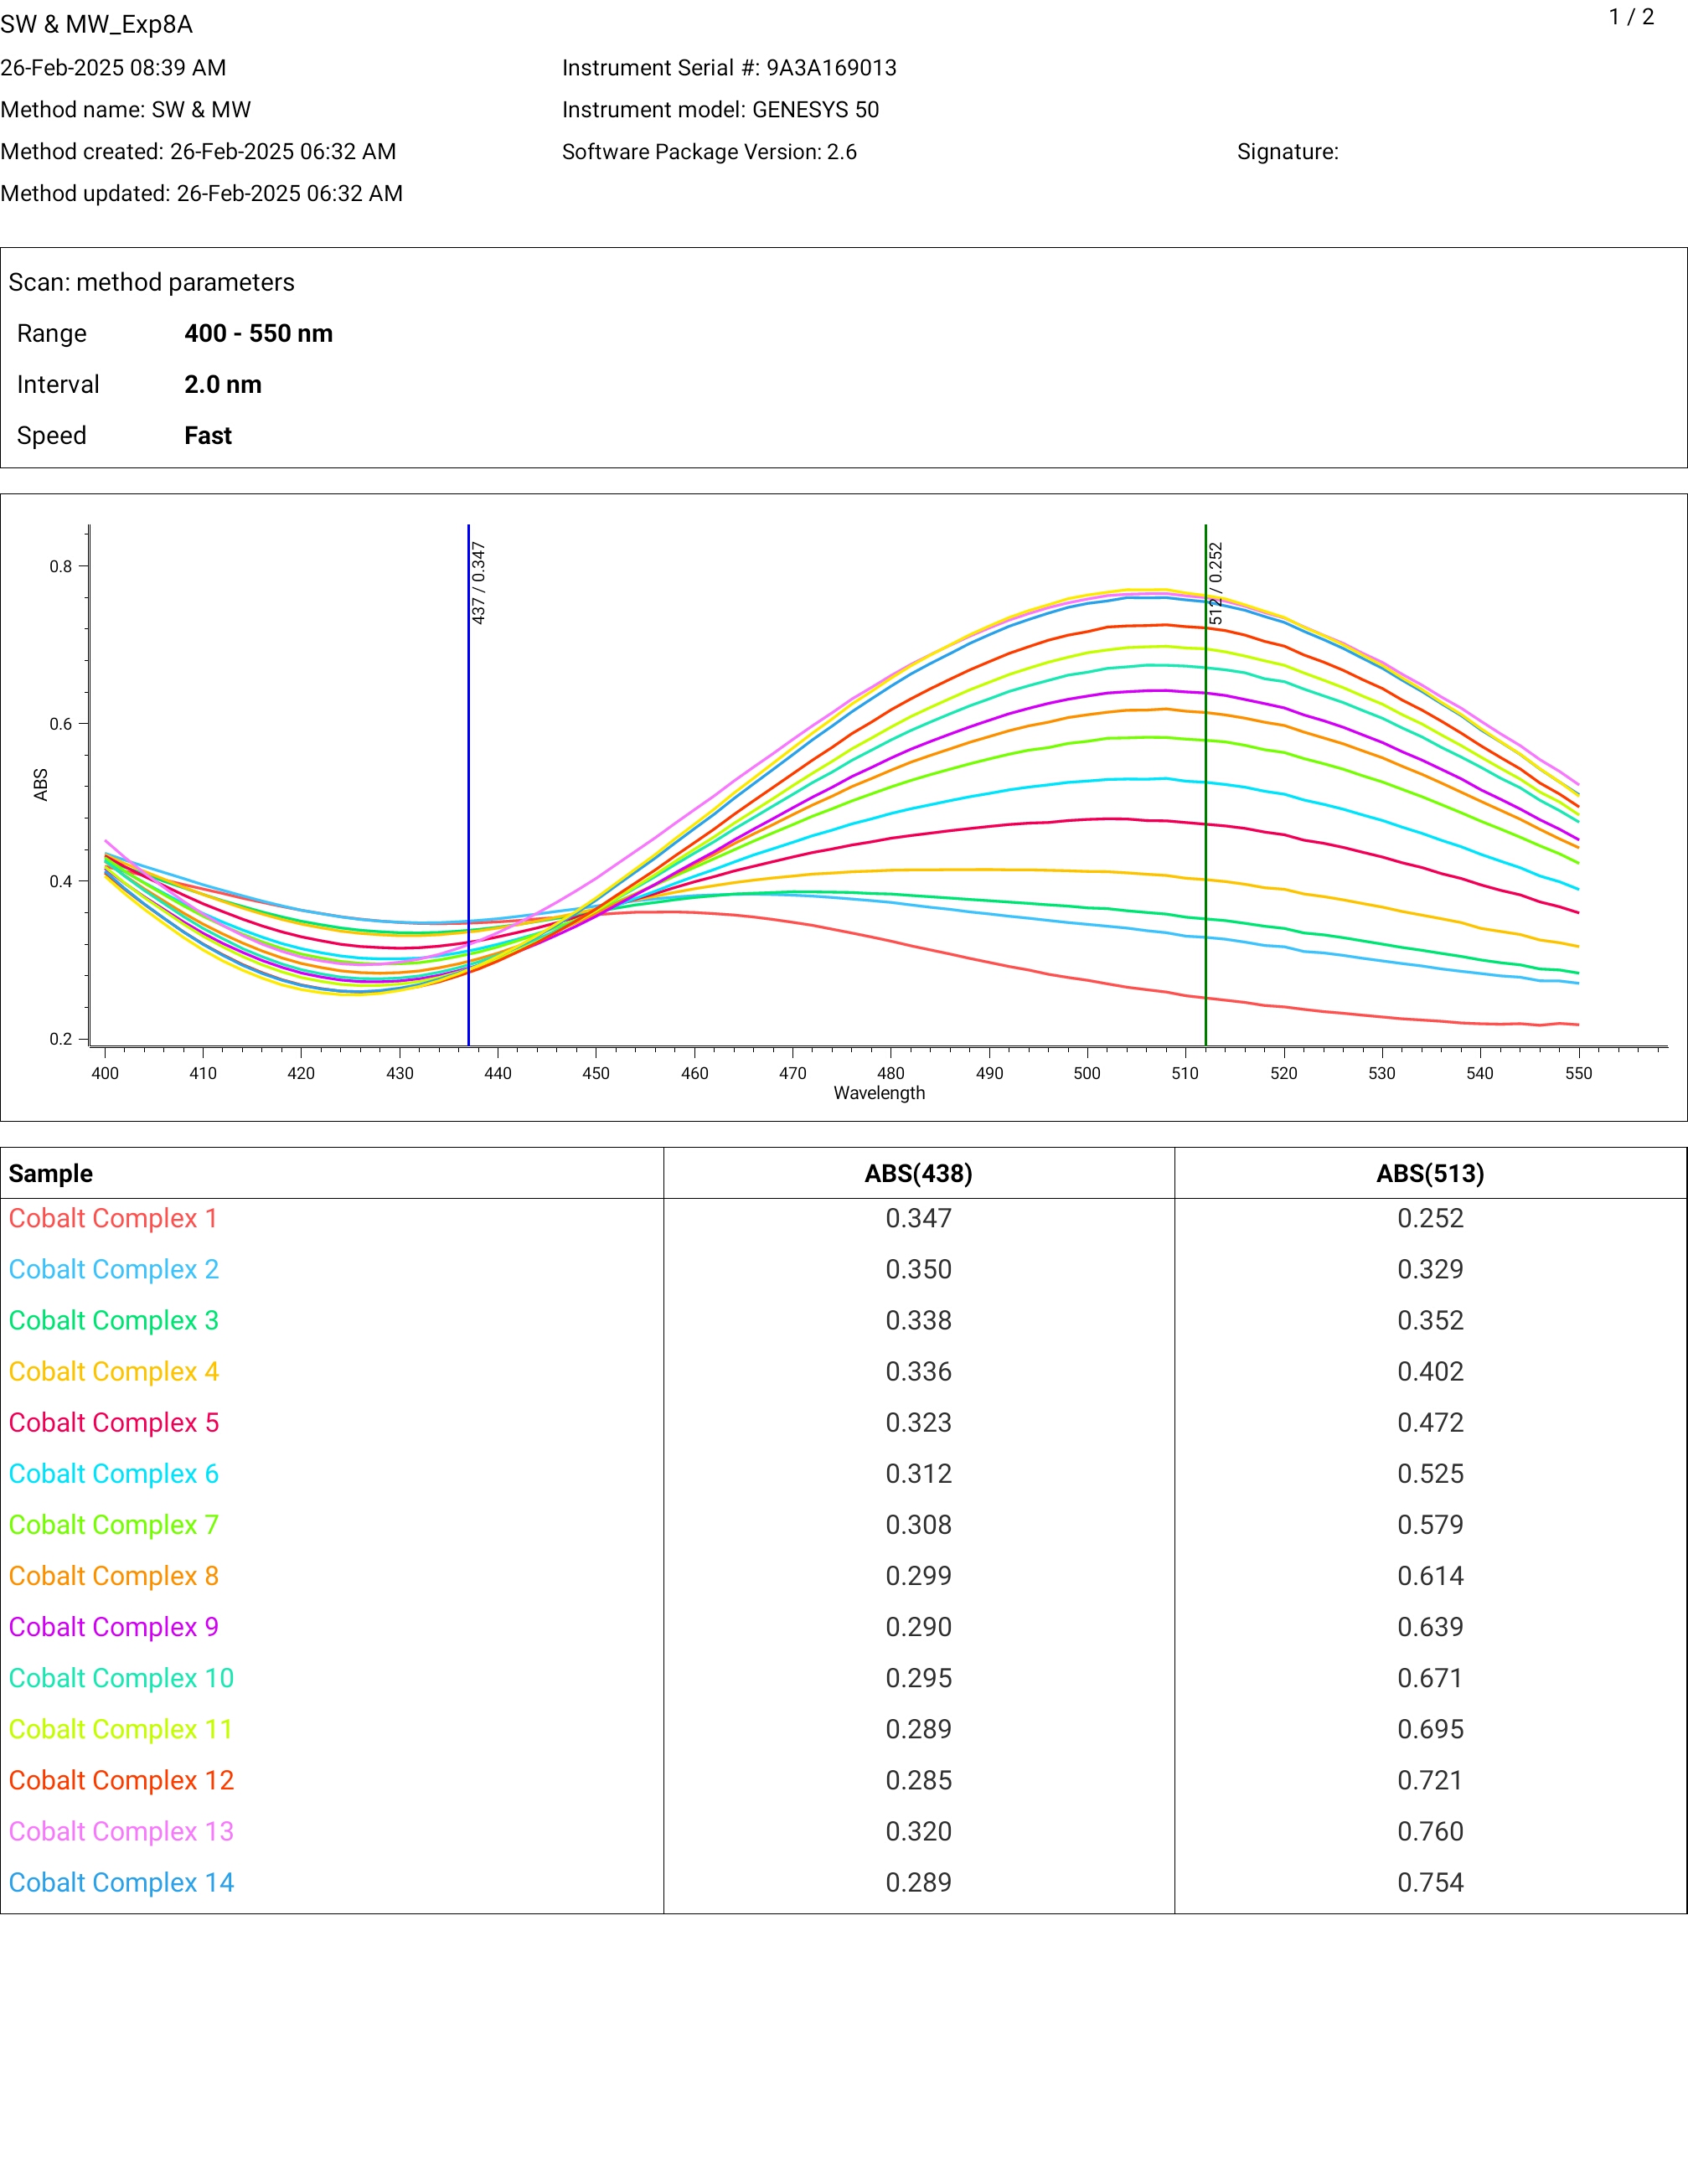Click the report title SW & MW_Exp8A

97,24
